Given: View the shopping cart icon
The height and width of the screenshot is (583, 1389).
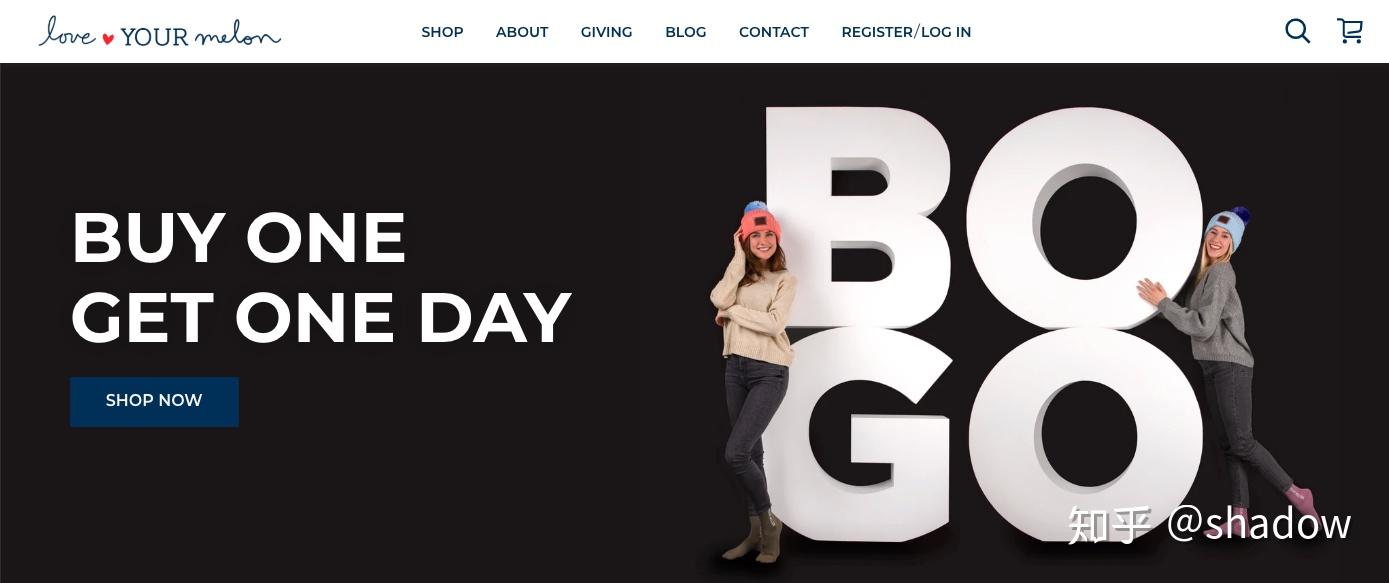Looking at the screenshot, I should click(1350, 31).
